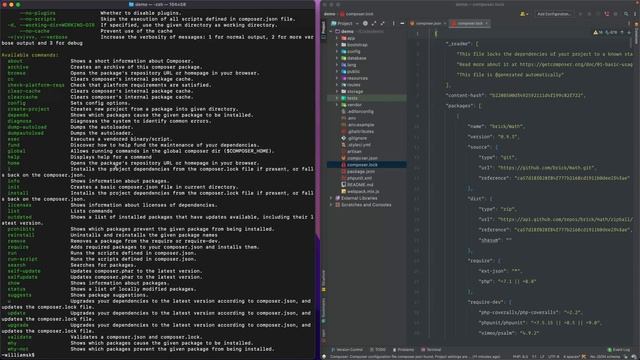
Task: Collapse the demo project root node
Action: pos(331,31)
